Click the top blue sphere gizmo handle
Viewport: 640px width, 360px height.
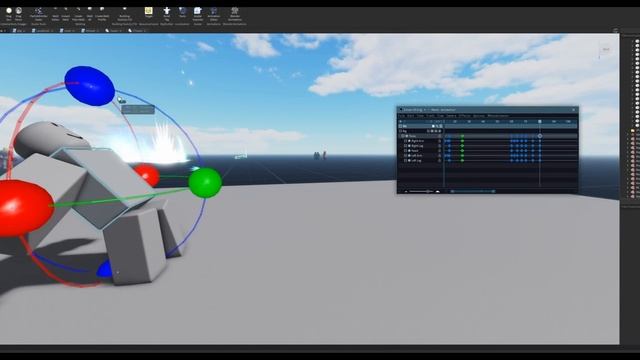[x=90, y=86]
